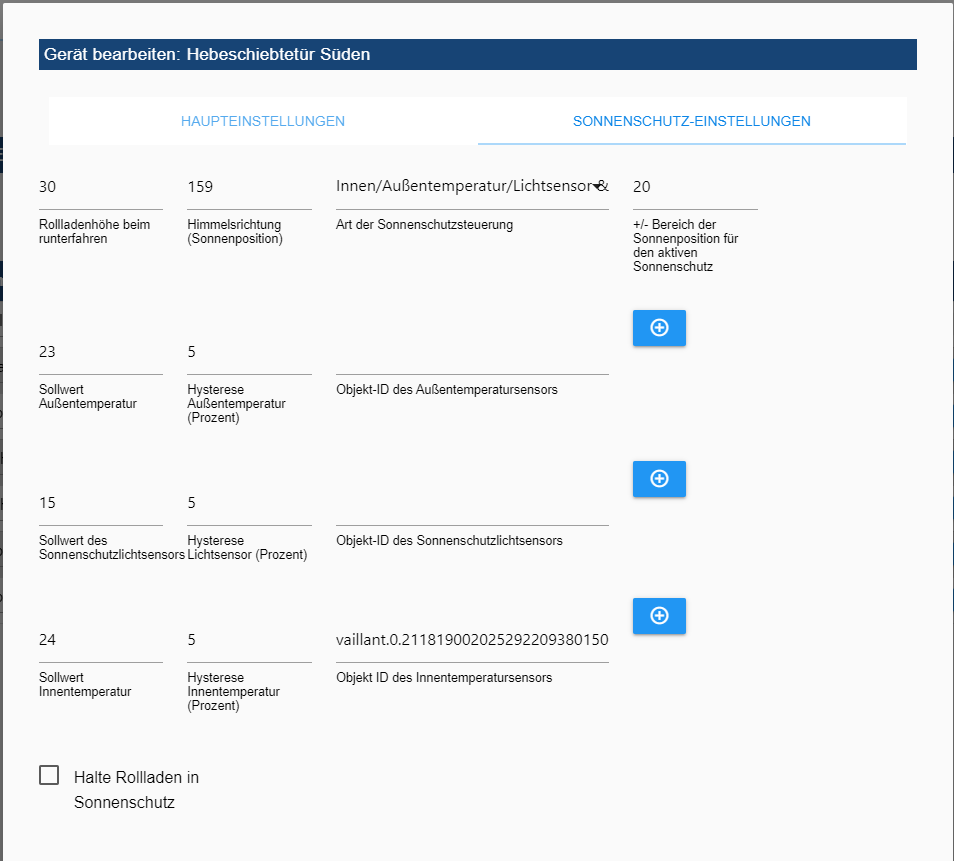The image size is (954, 861).
Task: Edit the +/- Bereich der Sonnenposition field
Action: coord(695,187)
